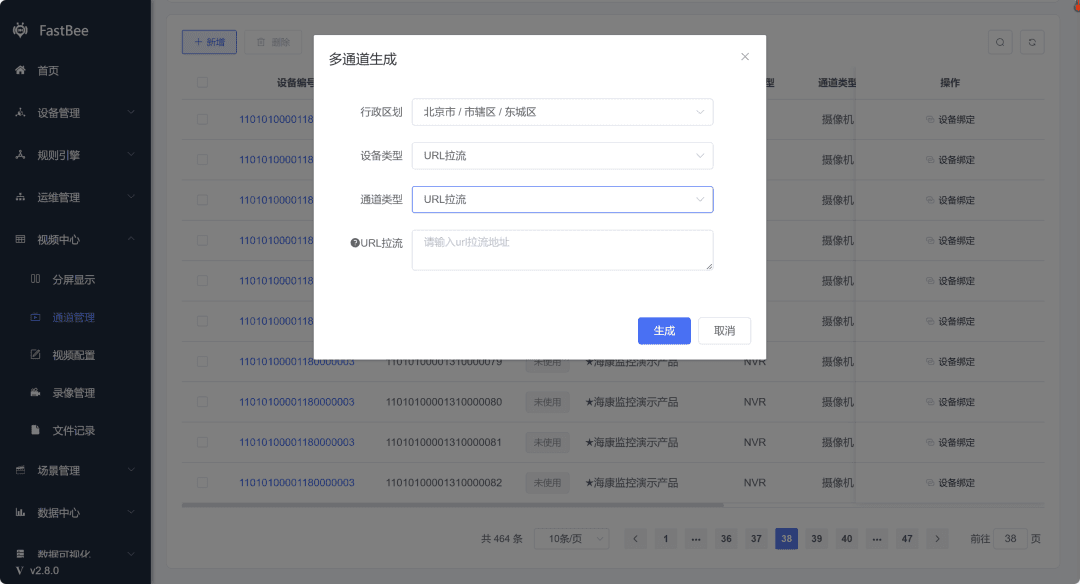Click the 分屏显示 icon
Viewport: 1080px width, 584px height.
click(x=36, y=279)
